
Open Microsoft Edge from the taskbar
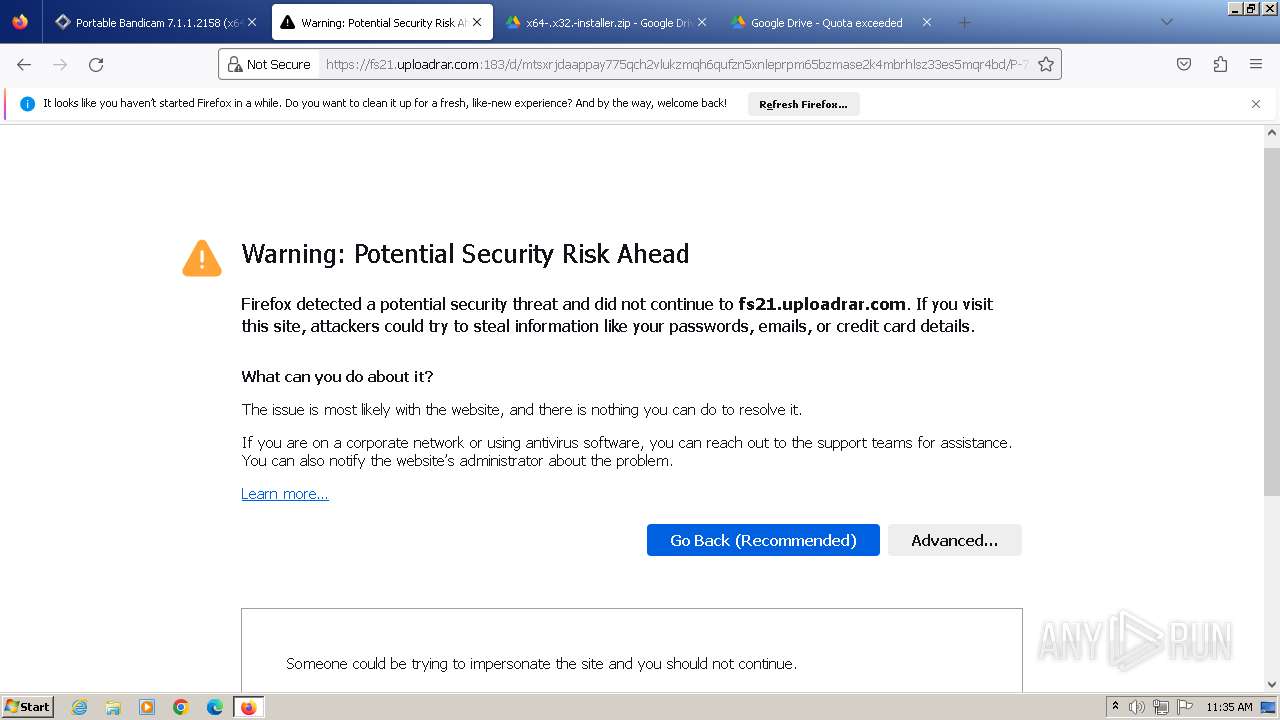[x=214, y=707]
